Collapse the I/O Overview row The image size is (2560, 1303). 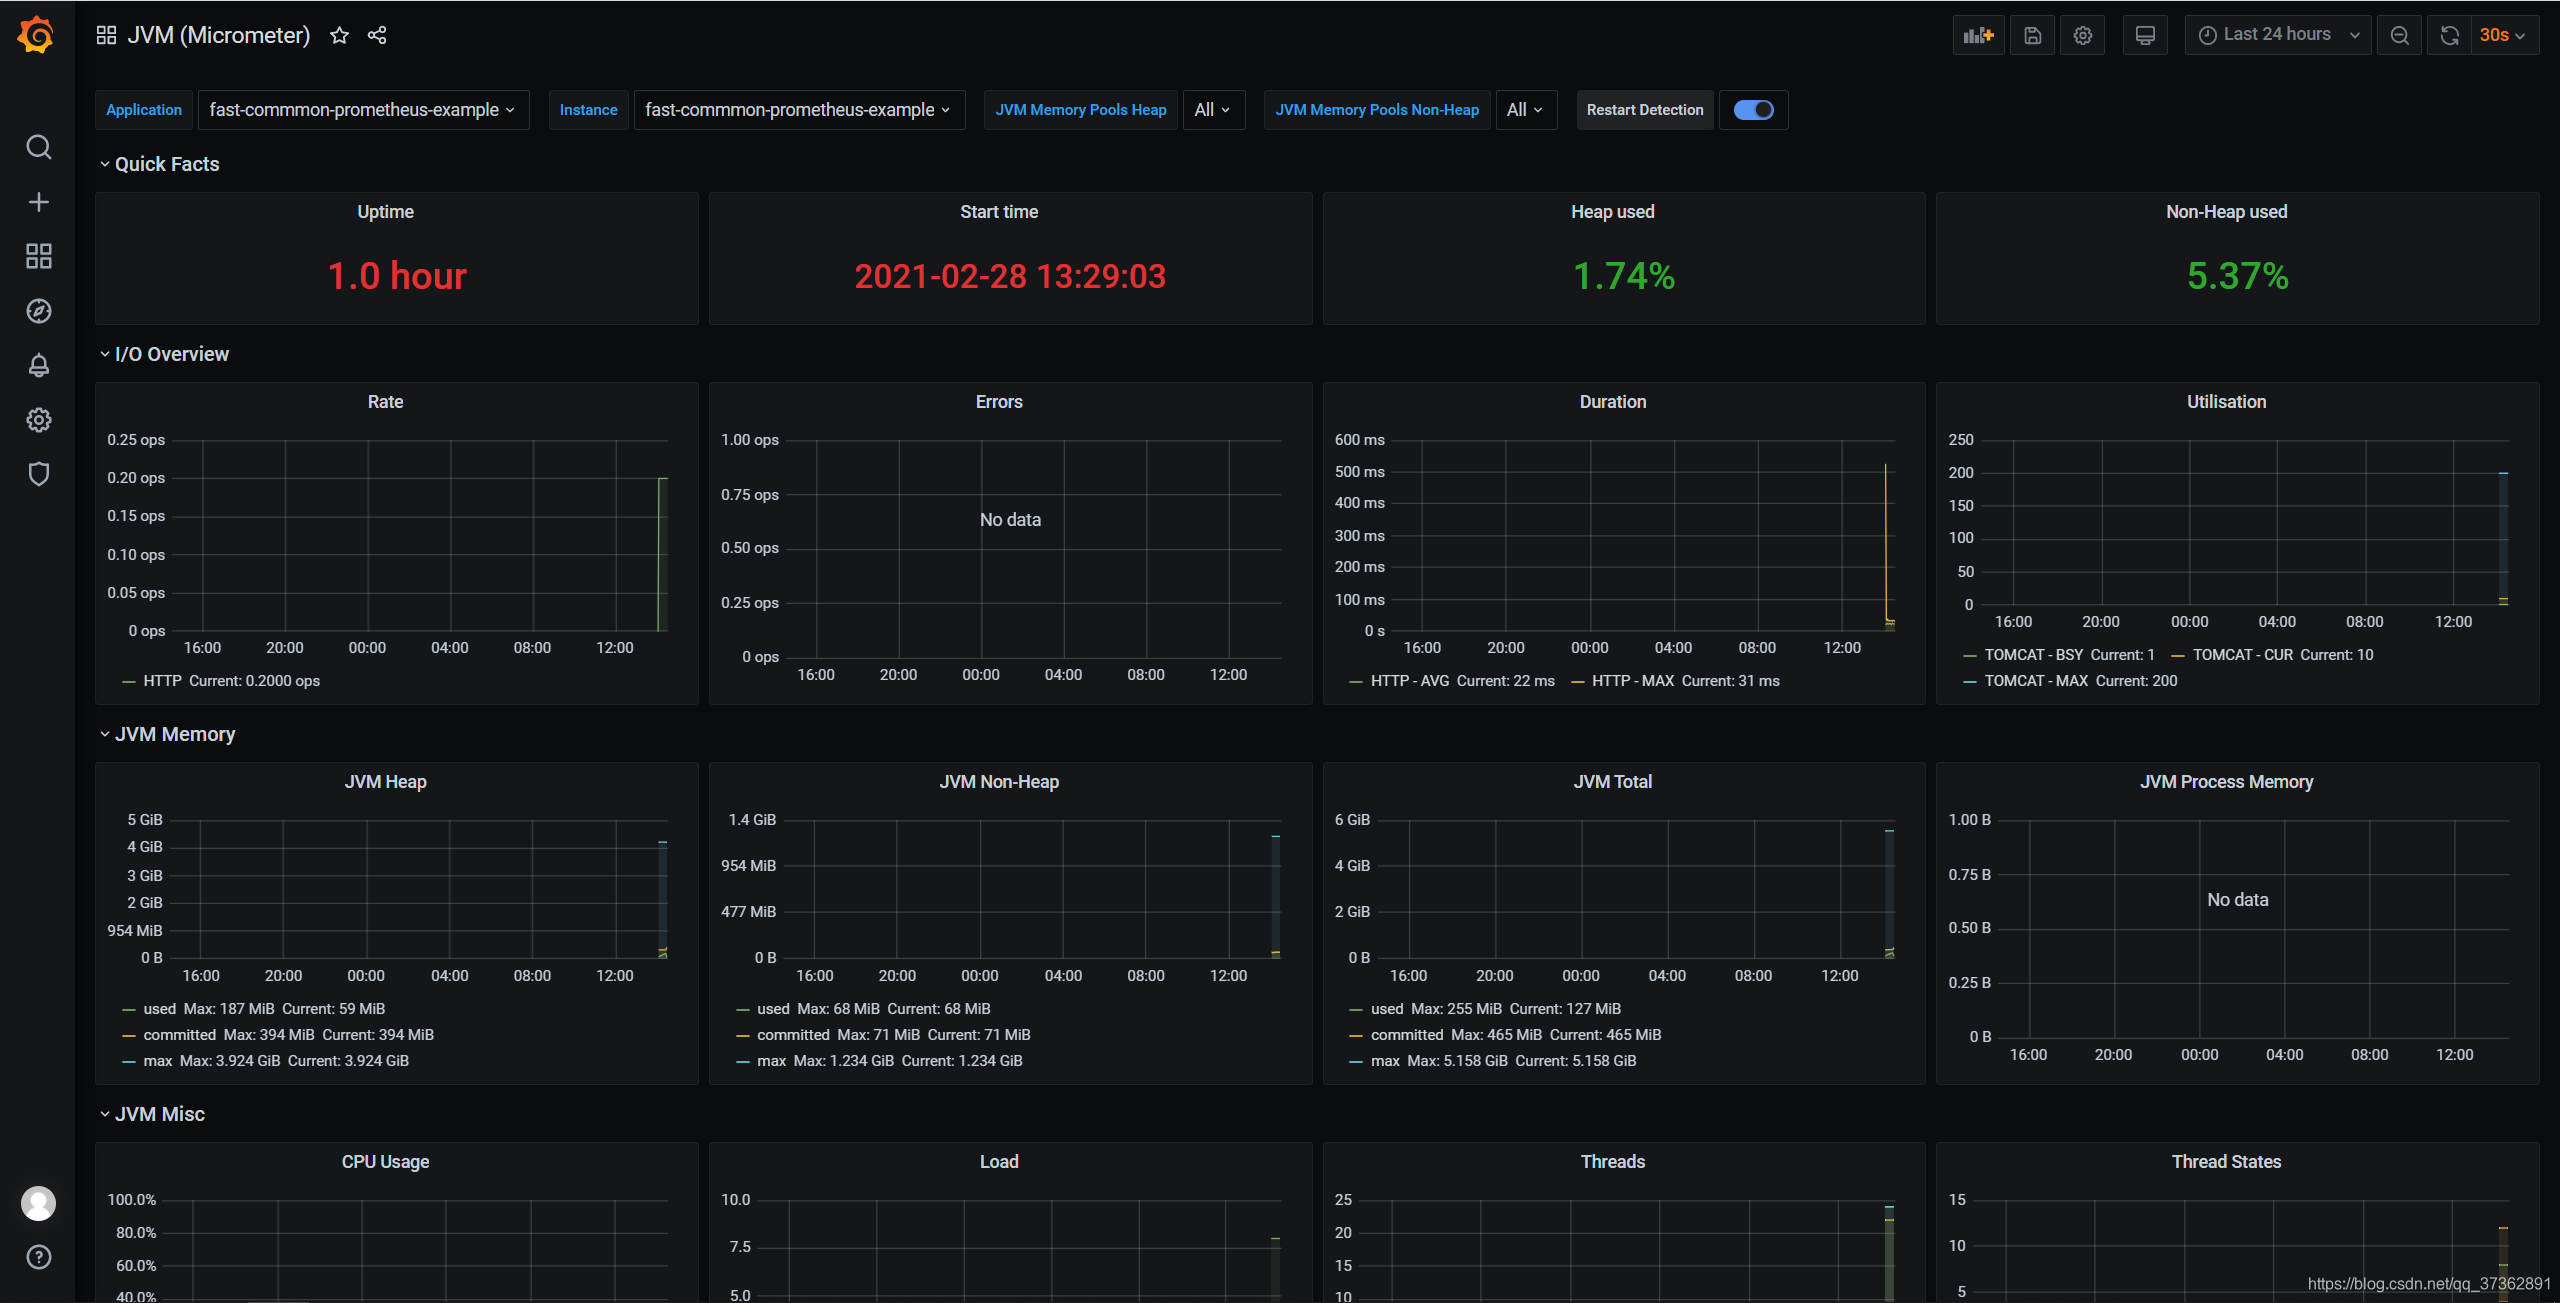click(x=164, y=354)
